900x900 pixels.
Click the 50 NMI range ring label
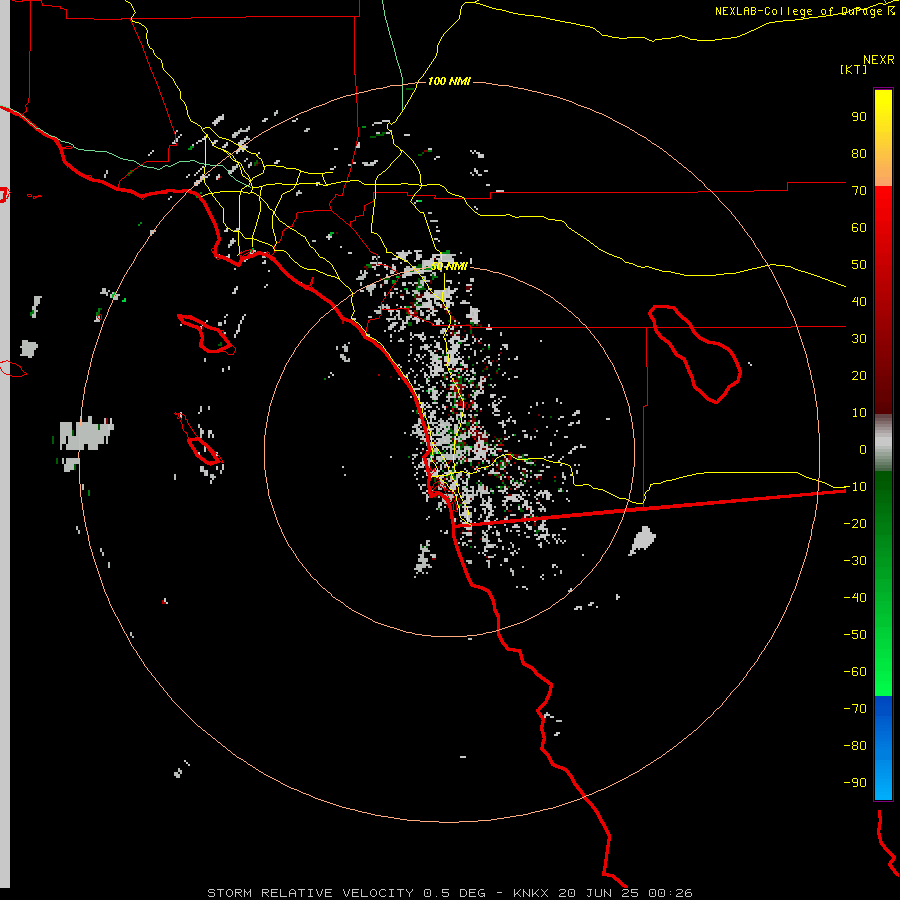click(449, 266)
